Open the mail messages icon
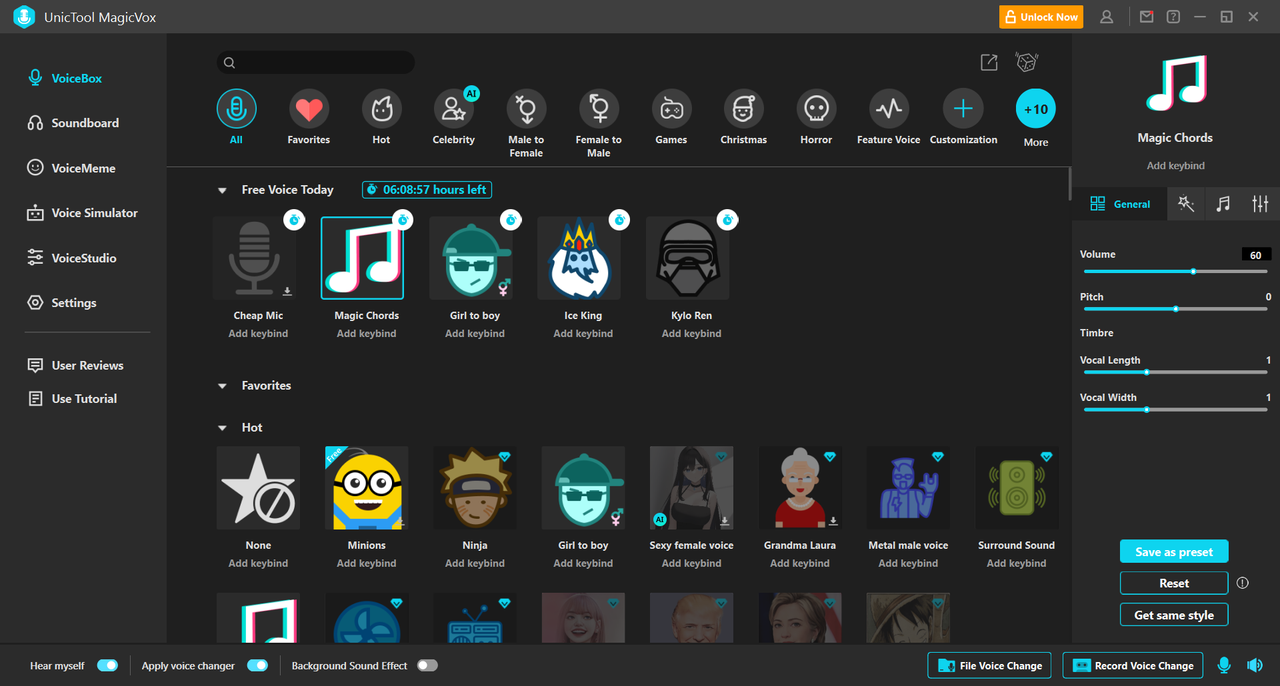This screenshot has height=686, width=1280. click(x=1146, y=17)
